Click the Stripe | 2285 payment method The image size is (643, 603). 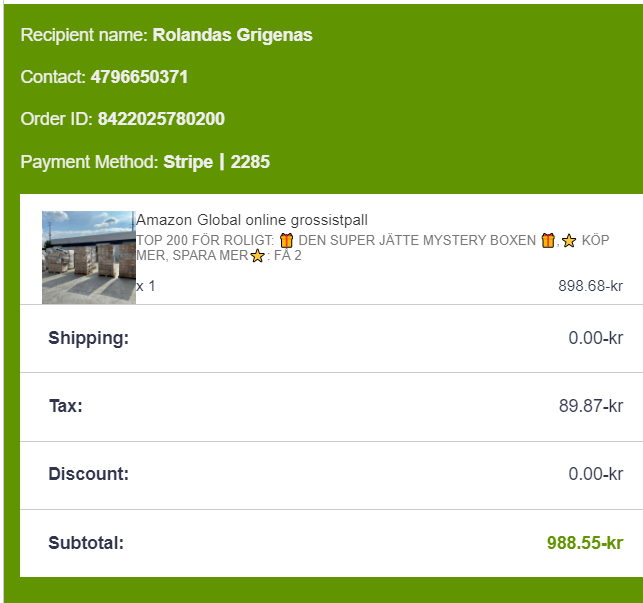pyautogui.click(x=216, y=161)
